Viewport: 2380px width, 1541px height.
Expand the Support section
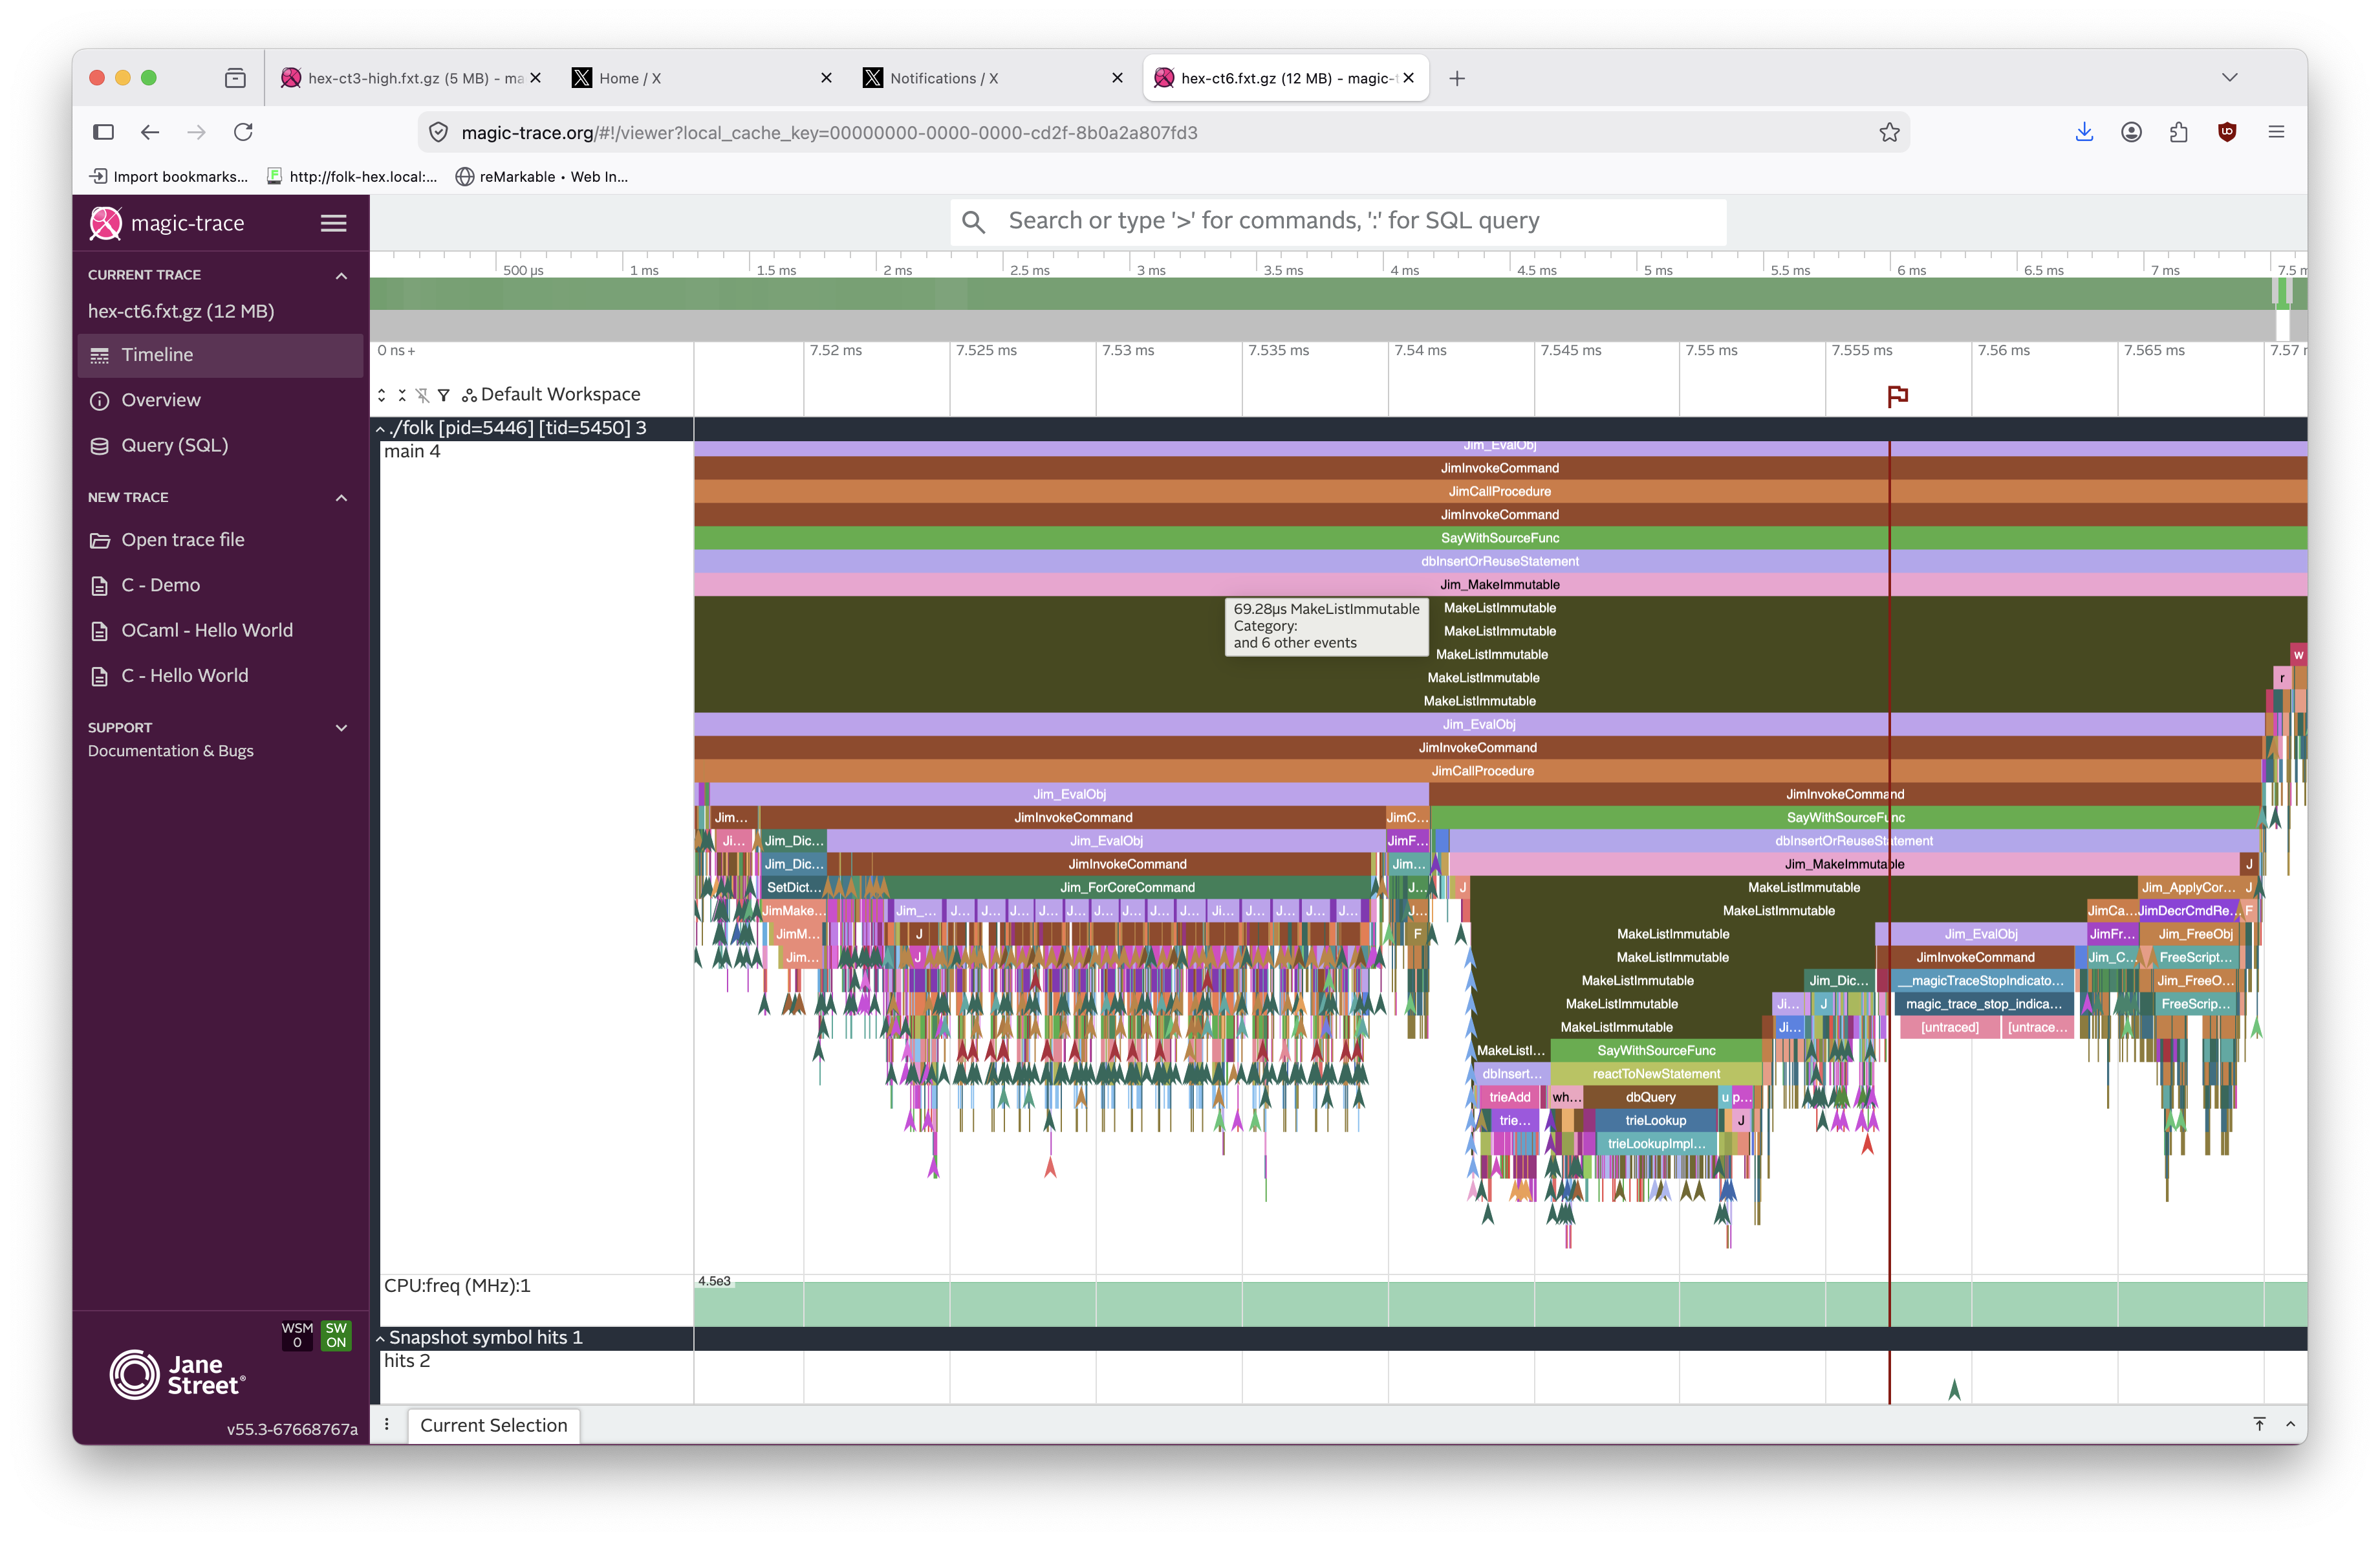pos(341,728)
